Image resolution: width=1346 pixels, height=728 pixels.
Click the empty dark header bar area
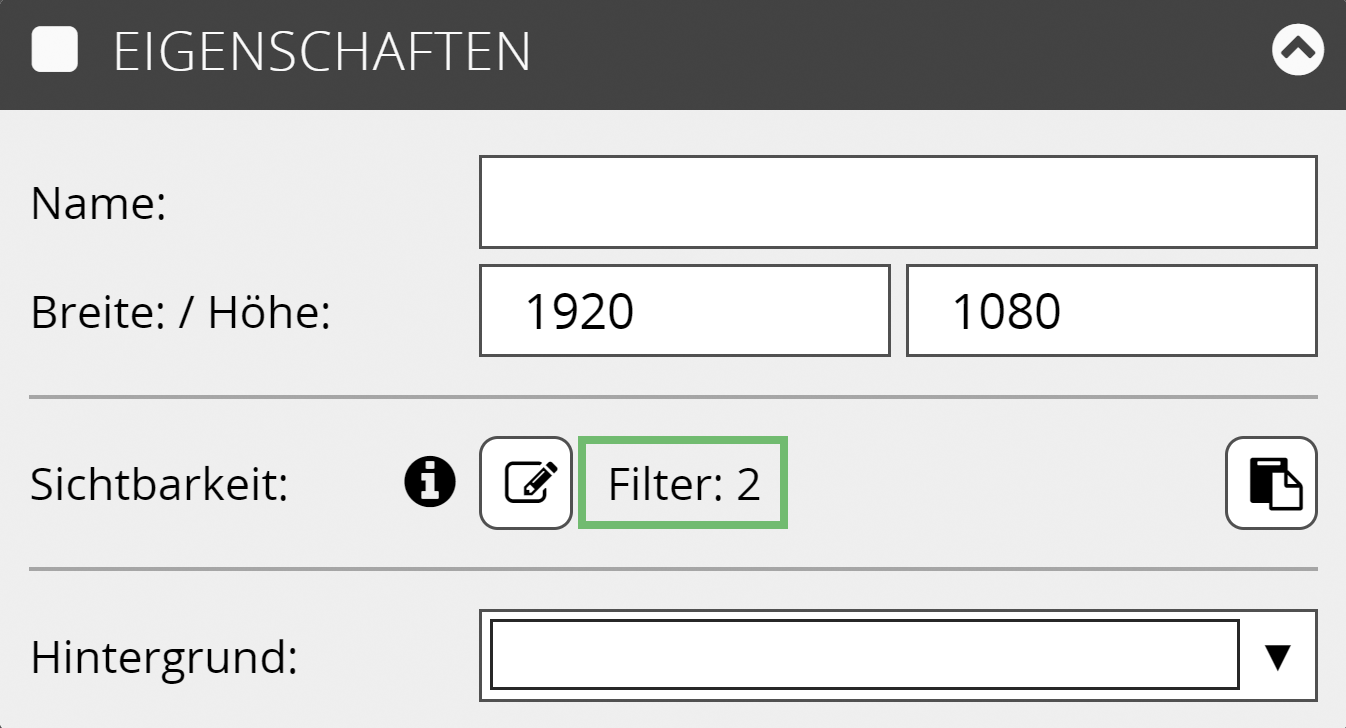coord(900,52)
